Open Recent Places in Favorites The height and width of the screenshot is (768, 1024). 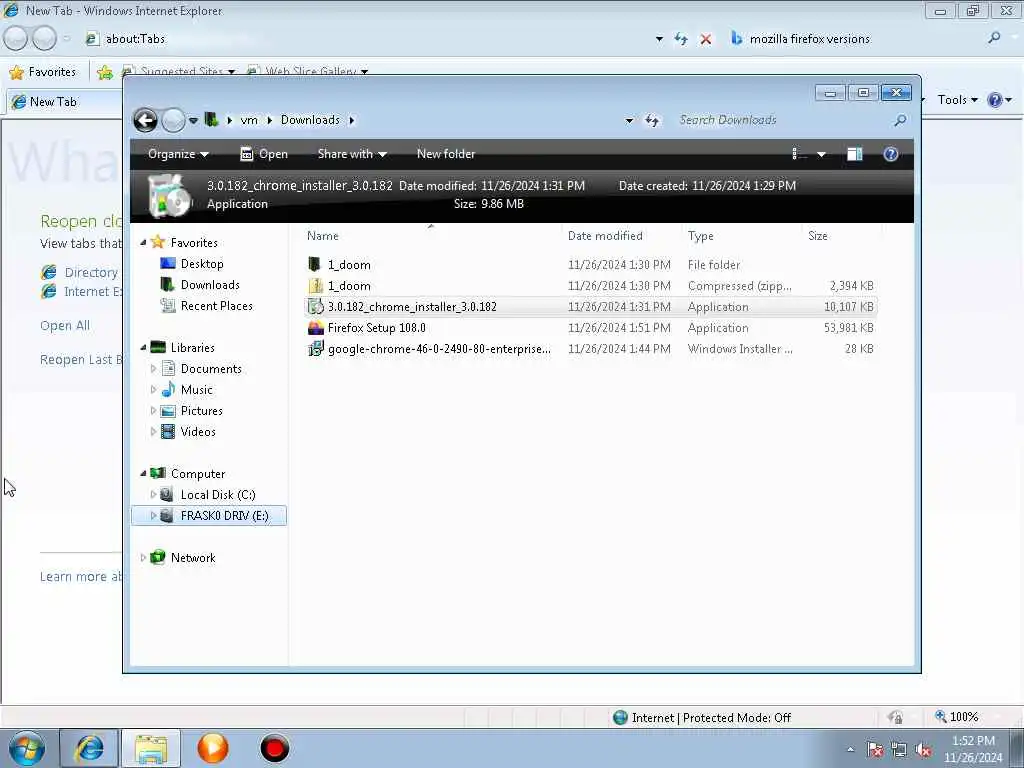click(x=216, y=306)
